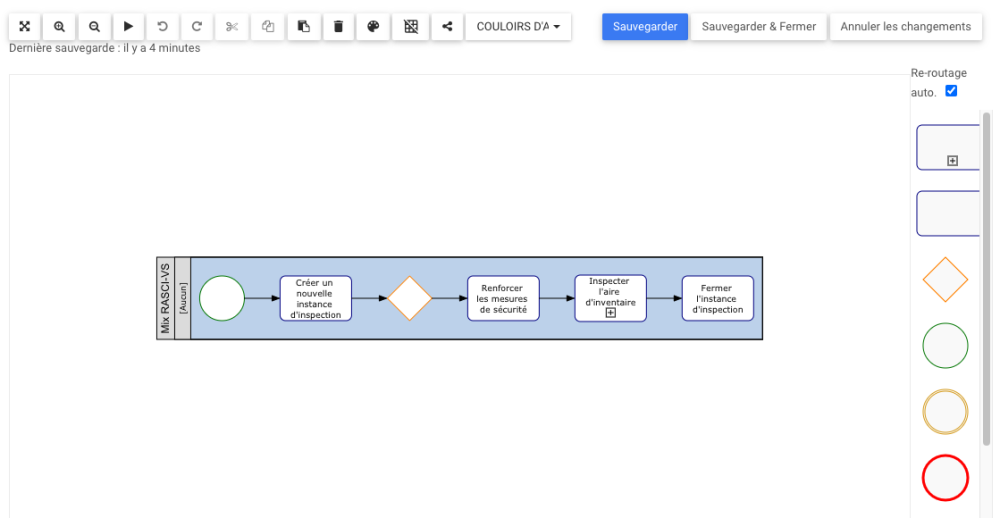The width and height of the screenshot is (1000, 518).
Task: Select the subprocess shape in palette
Action: [948, 147]
